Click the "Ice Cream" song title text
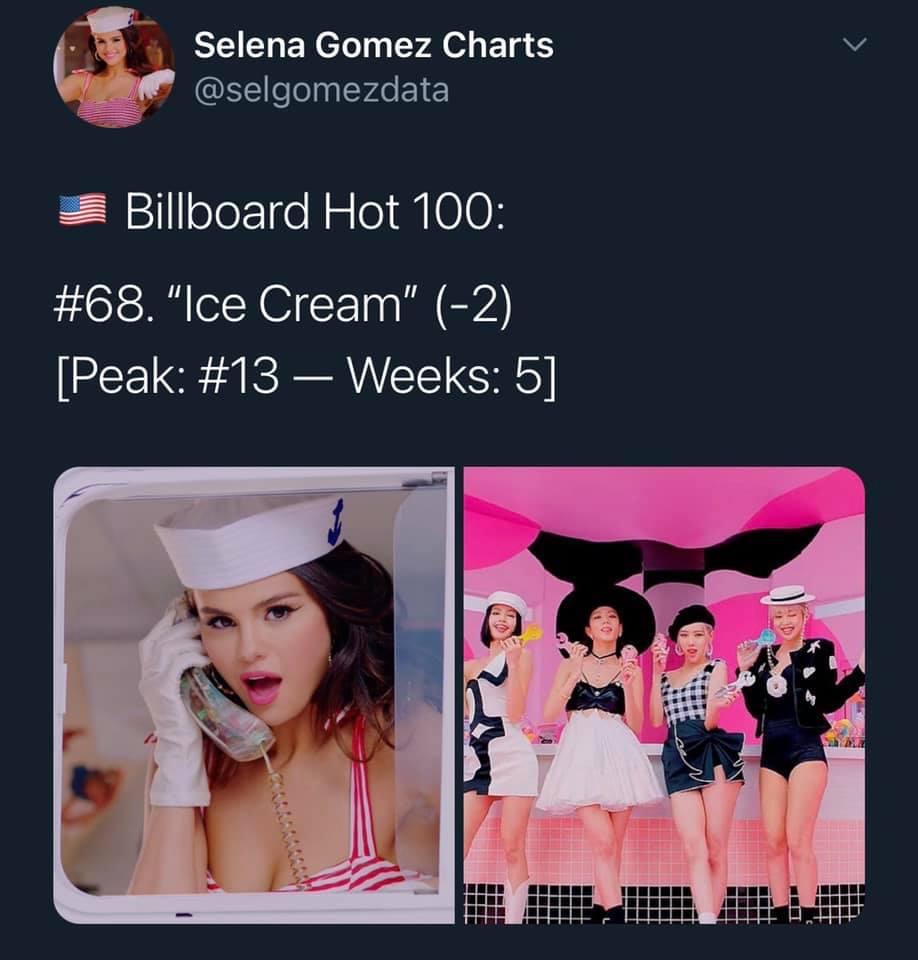Screen dimensions: 918x960 tap(292, 304)
